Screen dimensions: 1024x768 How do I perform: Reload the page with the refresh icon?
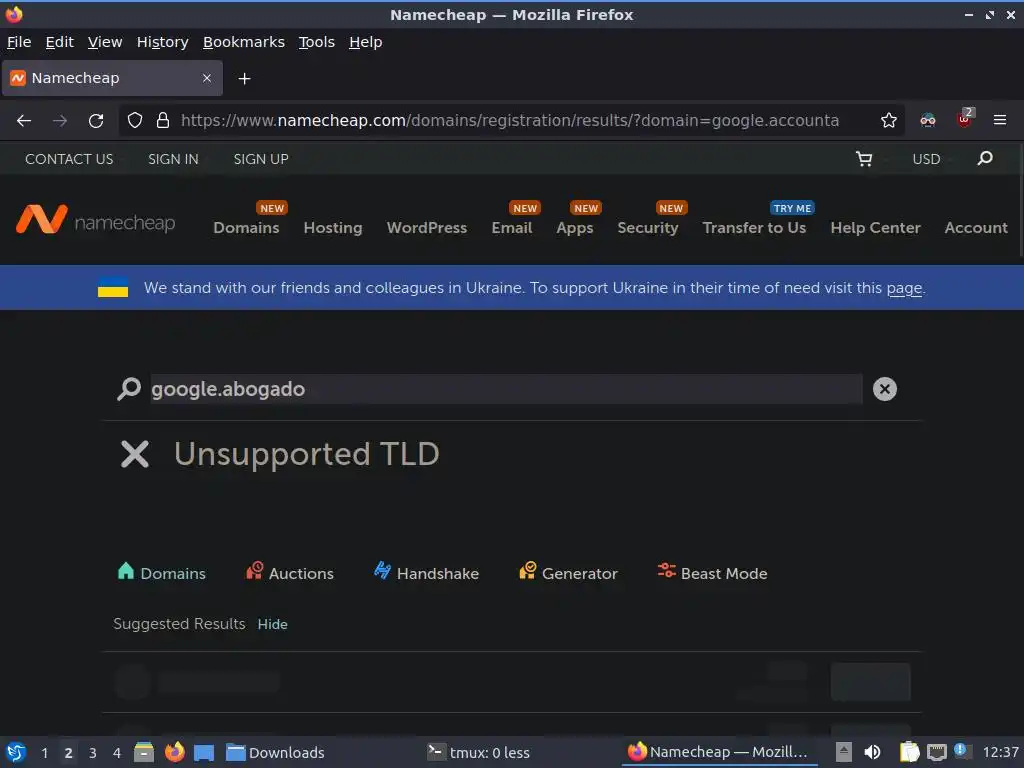(x=96, y=120)
